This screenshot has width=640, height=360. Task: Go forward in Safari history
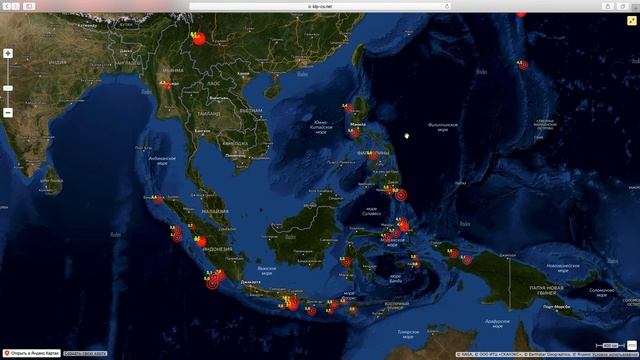click(x=16, y=6)
